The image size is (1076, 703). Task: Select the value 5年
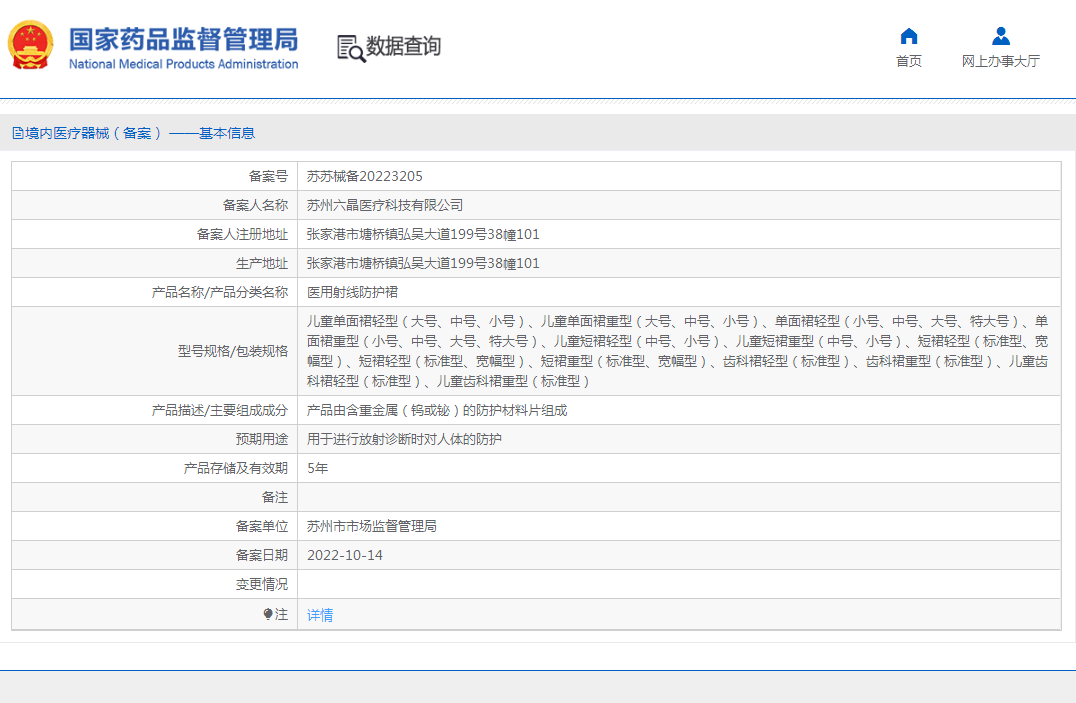(x=317, y=468)
